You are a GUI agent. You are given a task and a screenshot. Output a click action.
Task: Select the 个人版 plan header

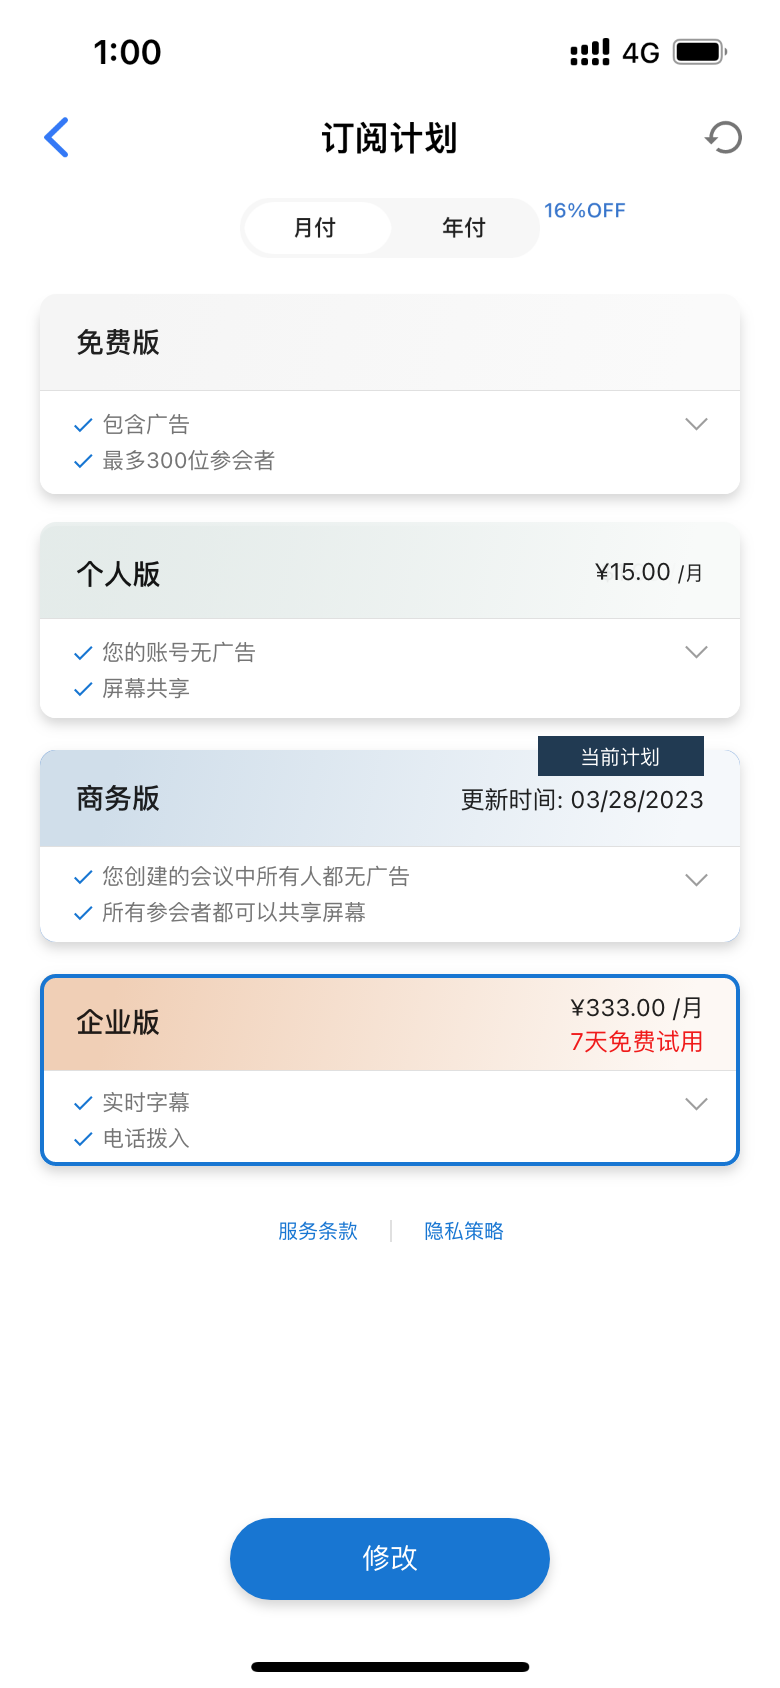(390, 573)
